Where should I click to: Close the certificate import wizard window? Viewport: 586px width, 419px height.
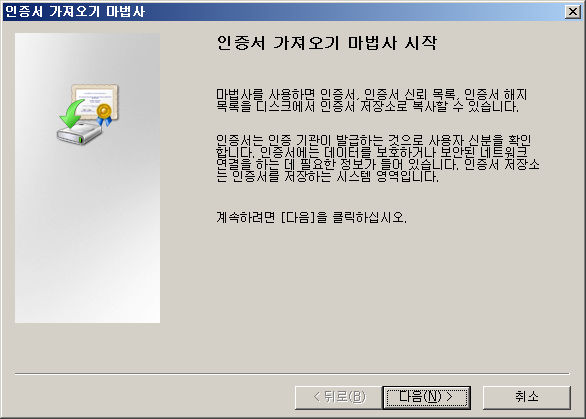pyautogui.click(x=573, y=12)
